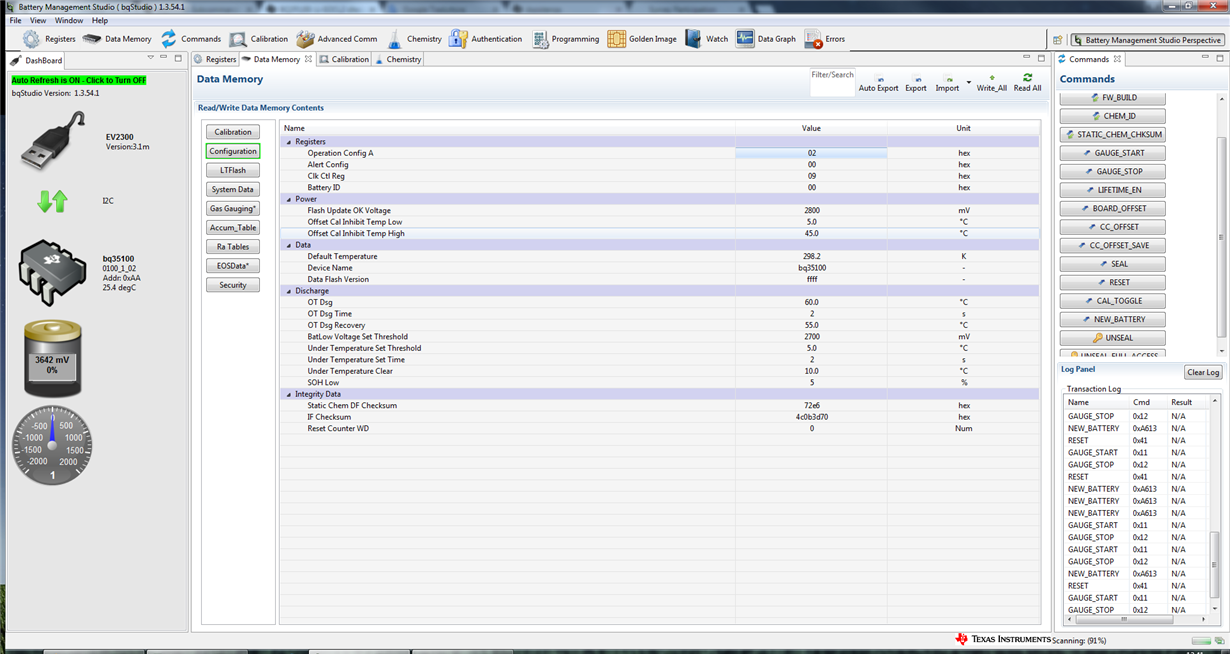Open the Import dropdown arrow
1230x654 pixels.
tap(969, 82)
